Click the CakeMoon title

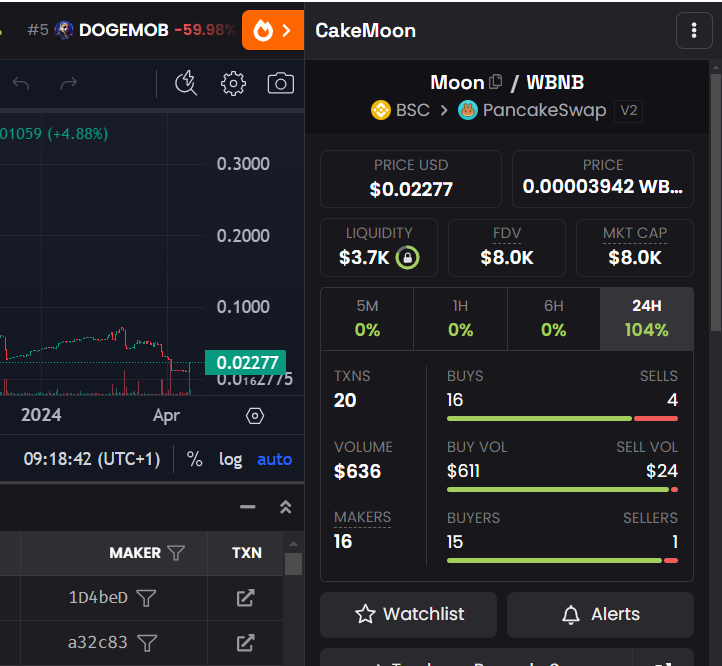pyautogui.click(x=366, y=30)
